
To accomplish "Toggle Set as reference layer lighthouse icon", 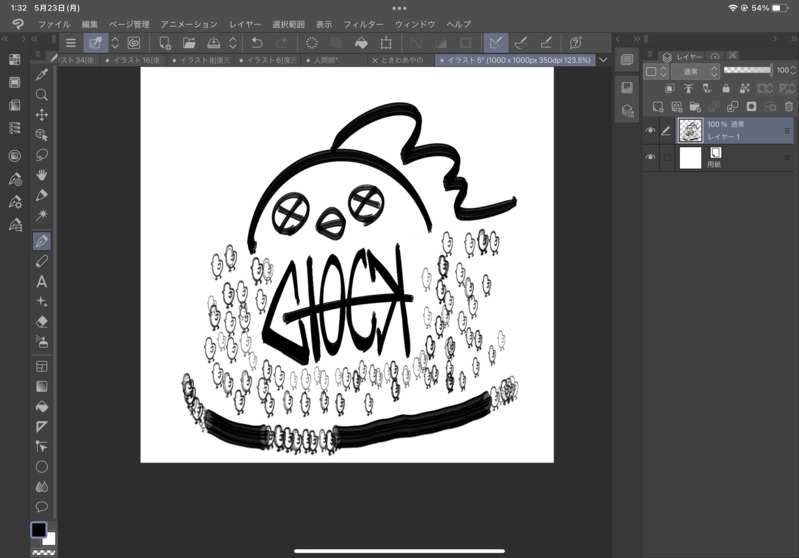I will (688, 88).
